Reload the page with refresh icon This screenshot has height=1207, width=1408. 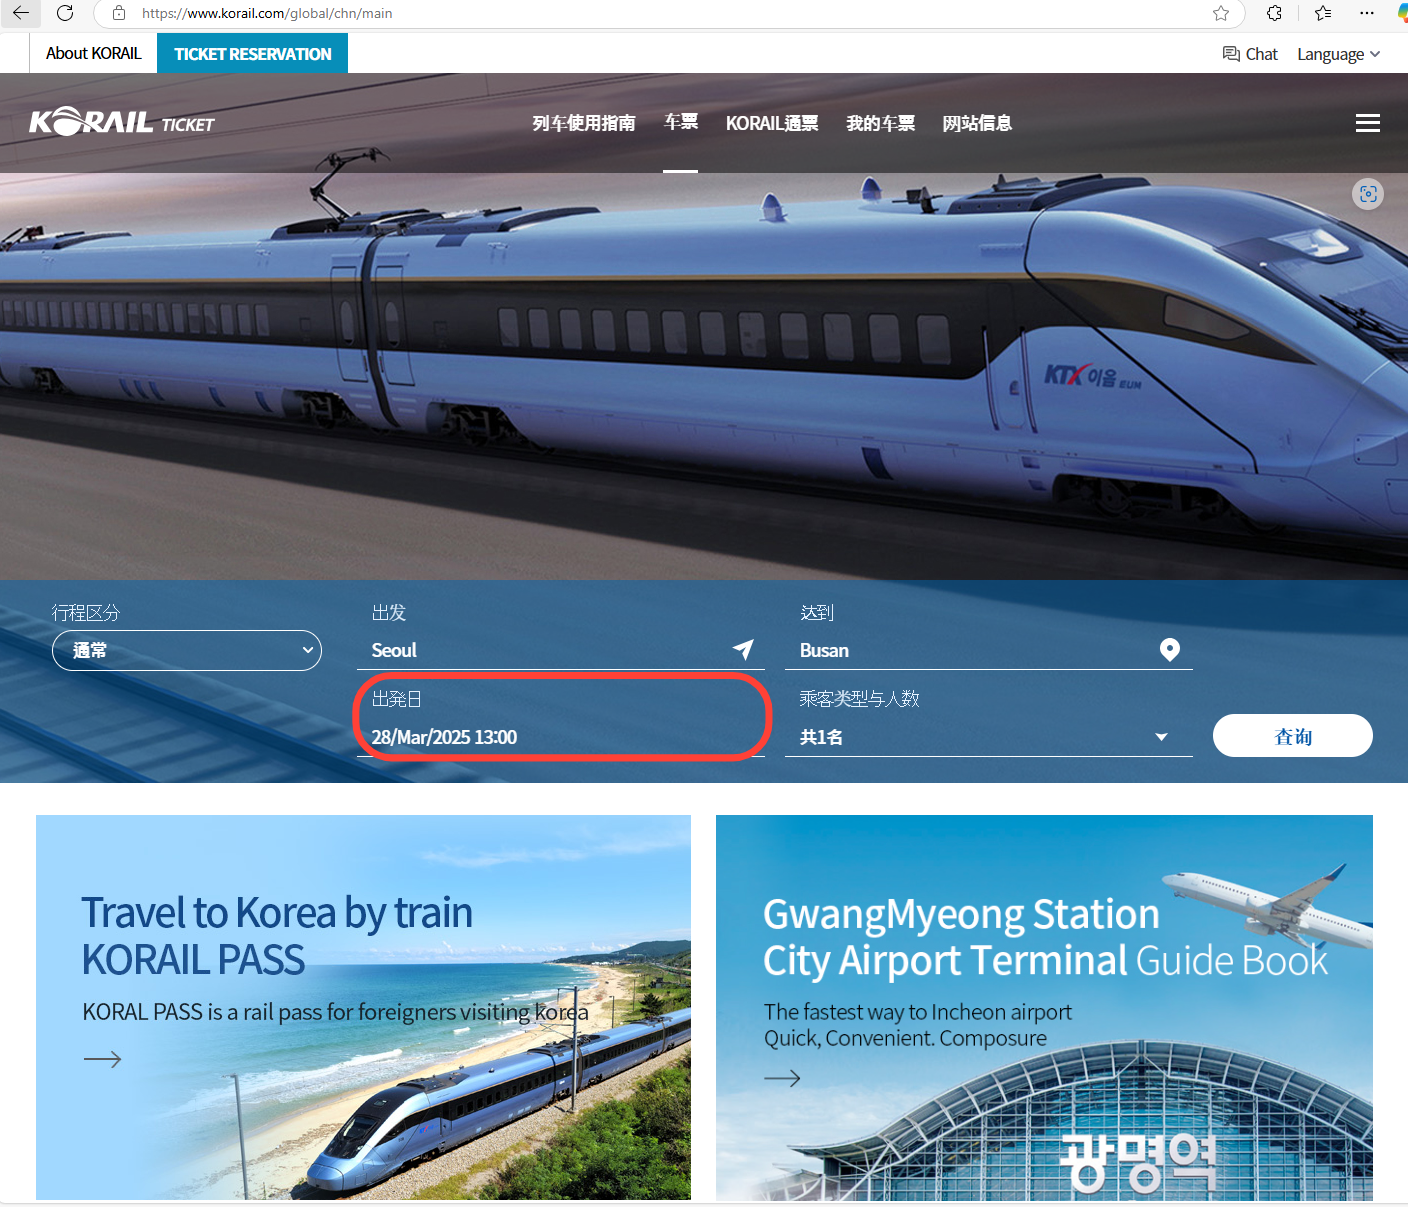tap(65, 13)
